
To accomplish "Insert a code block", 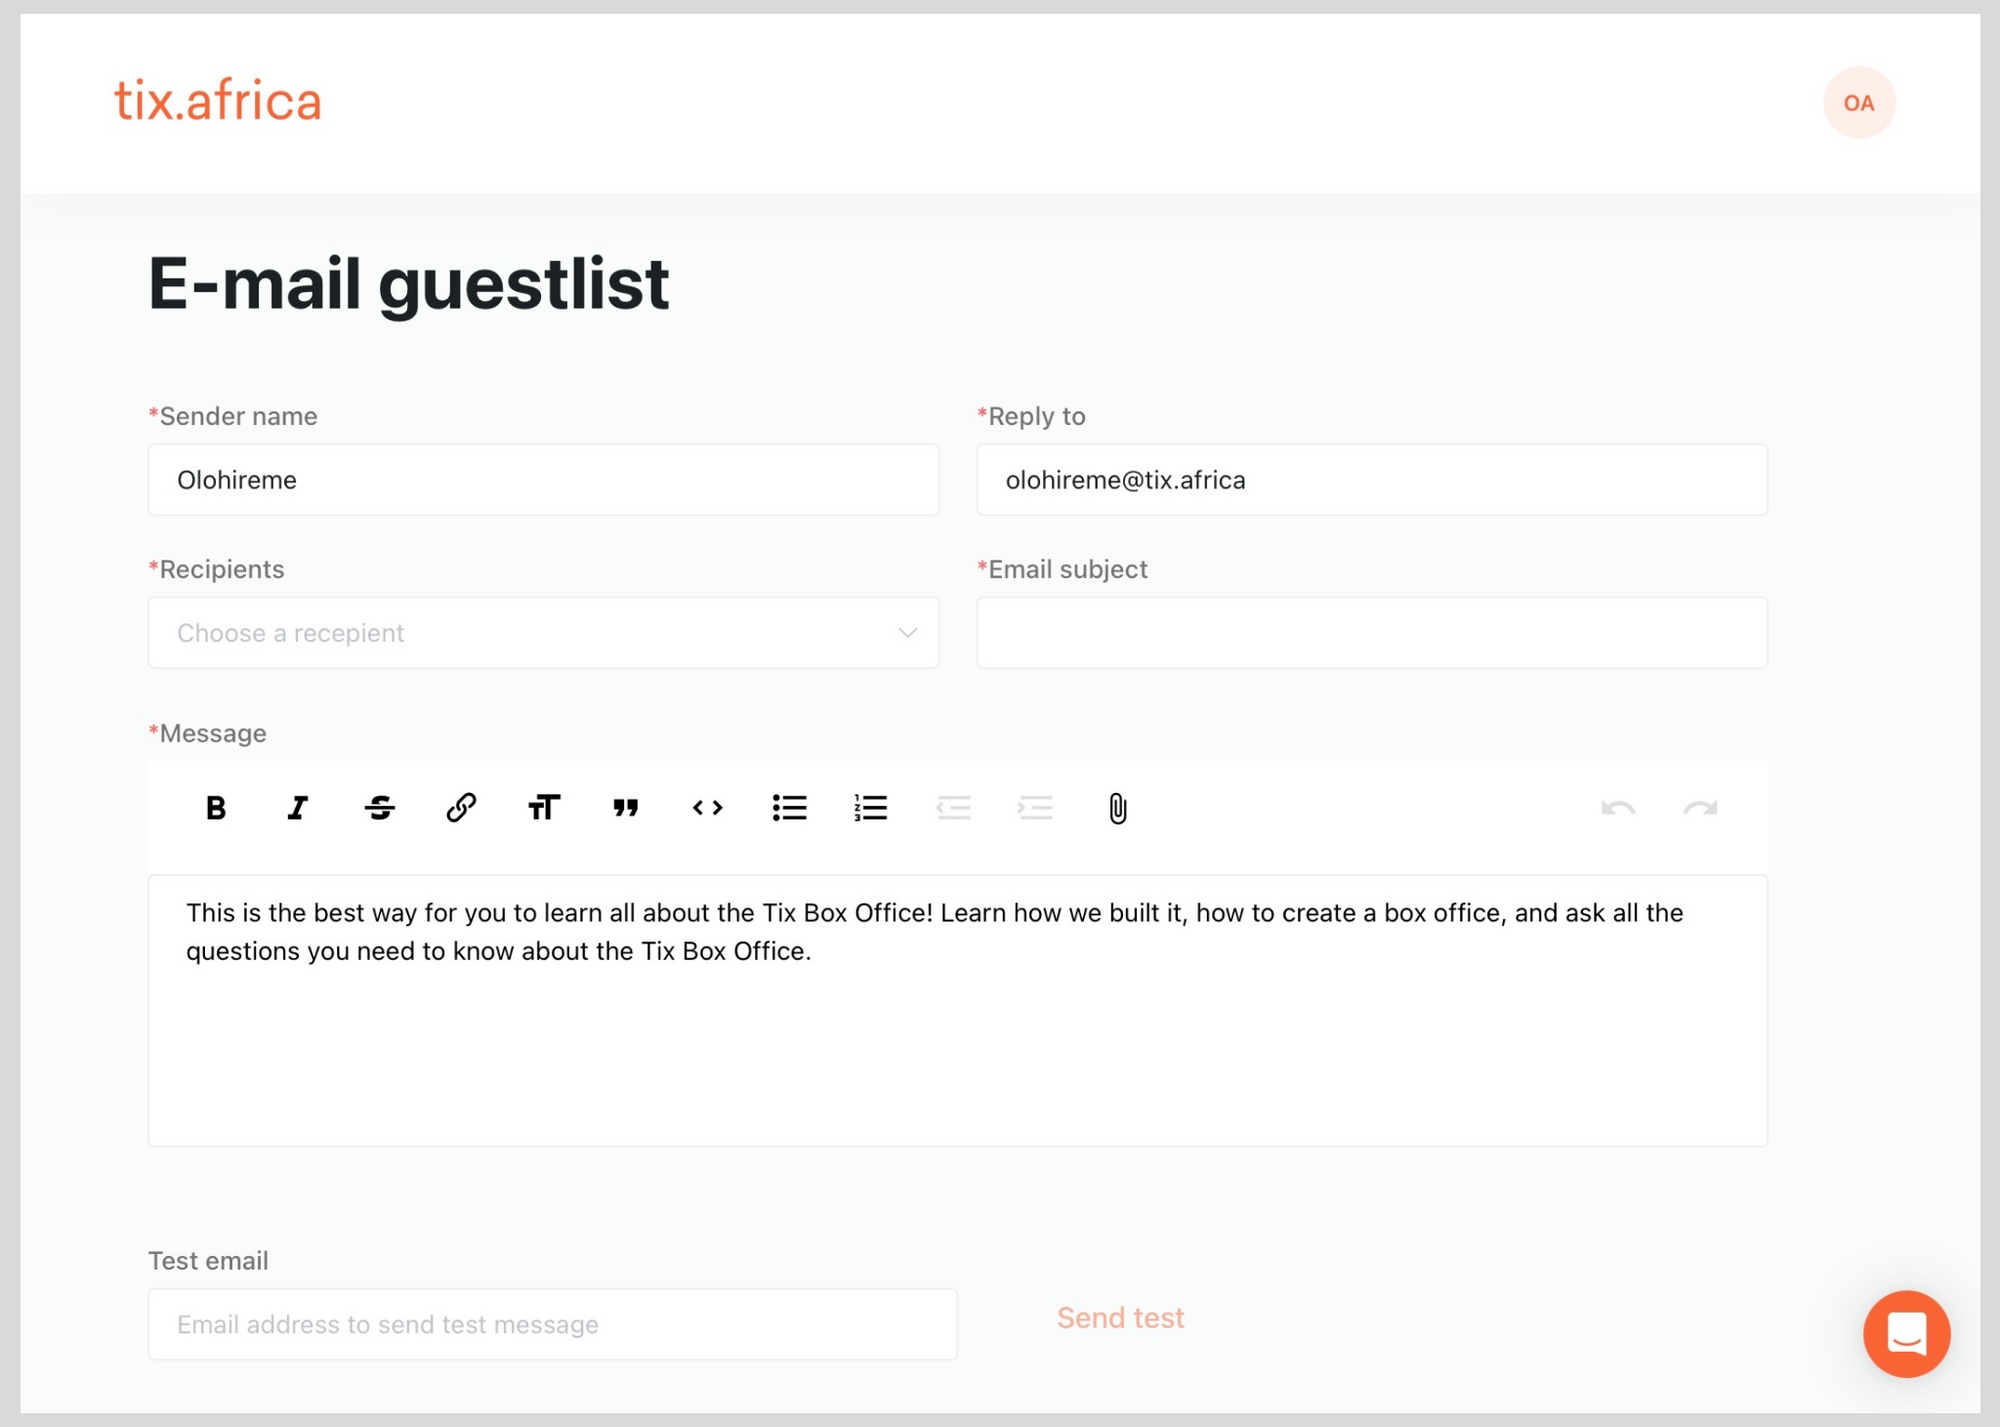I will tap(707, 808).
